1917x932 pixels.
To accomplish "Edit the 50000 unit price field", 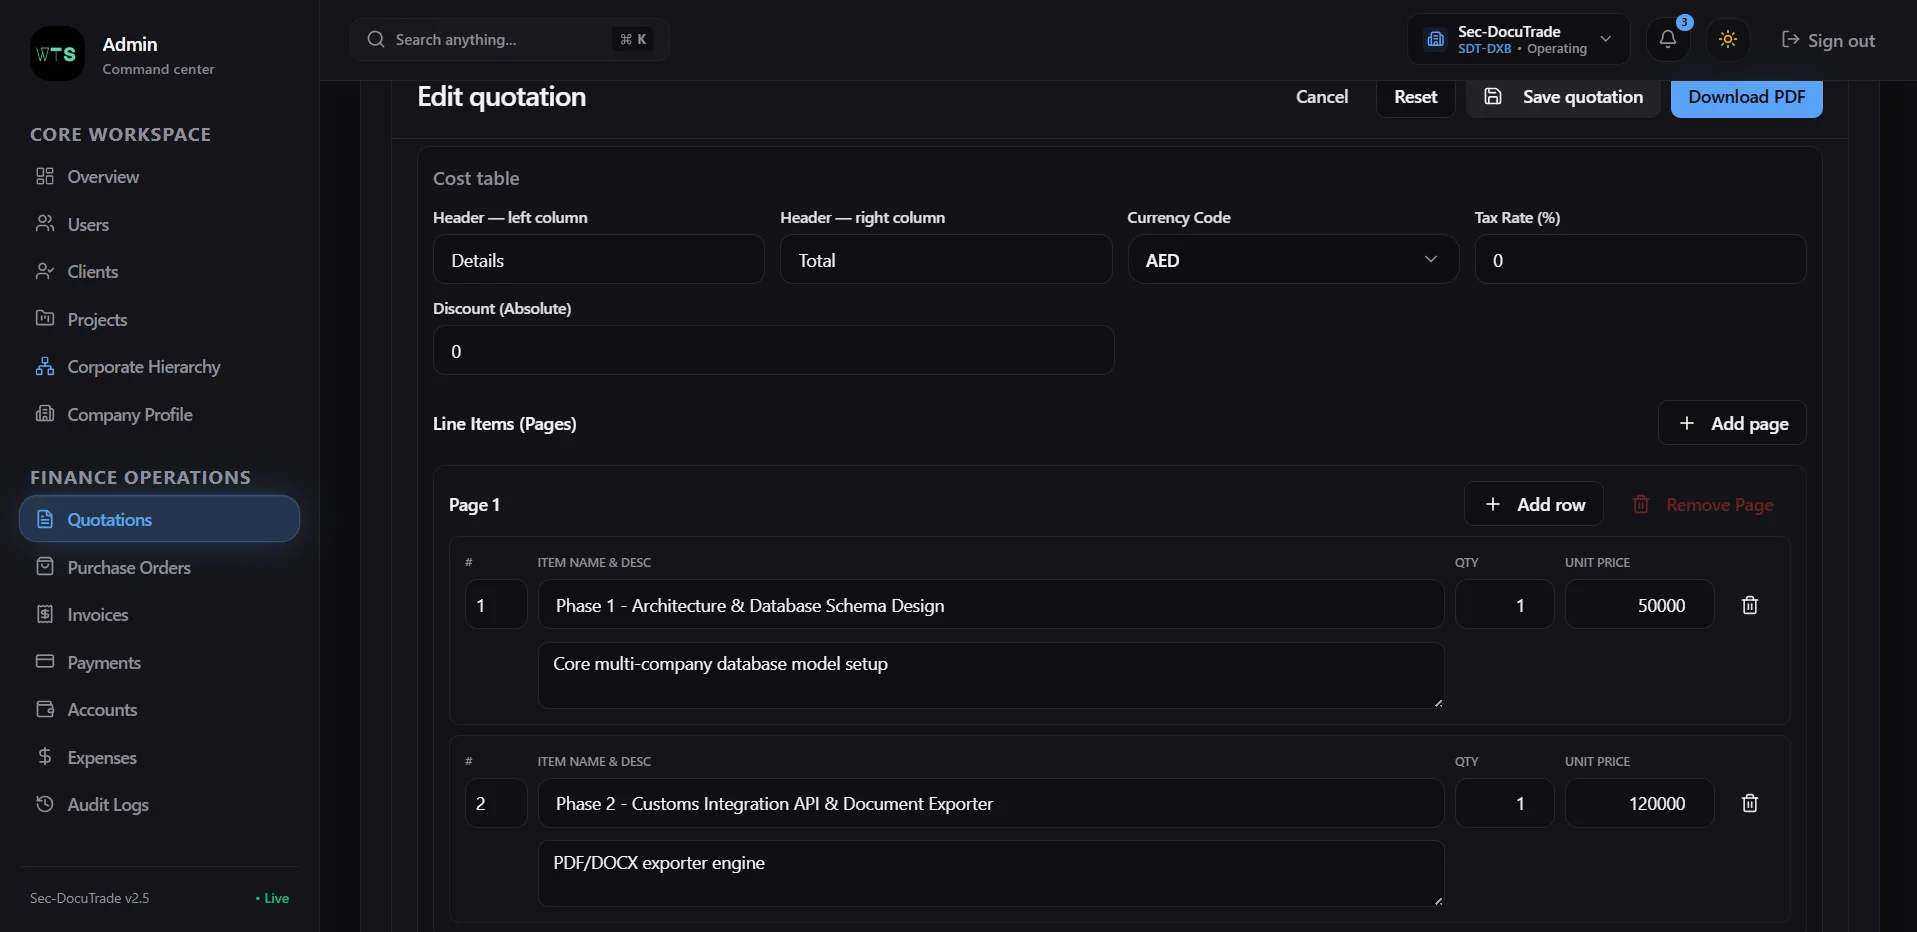I will (1640, 605).
